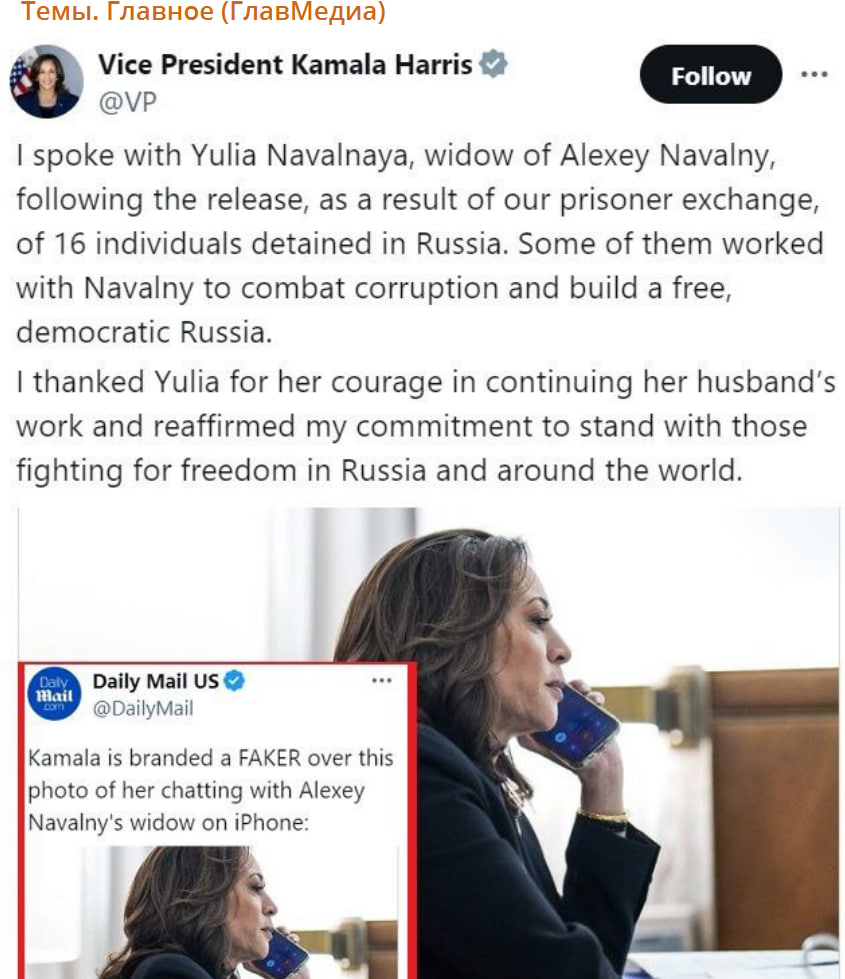Click verified badge beside Kamala Harris name

click(493, 65)
